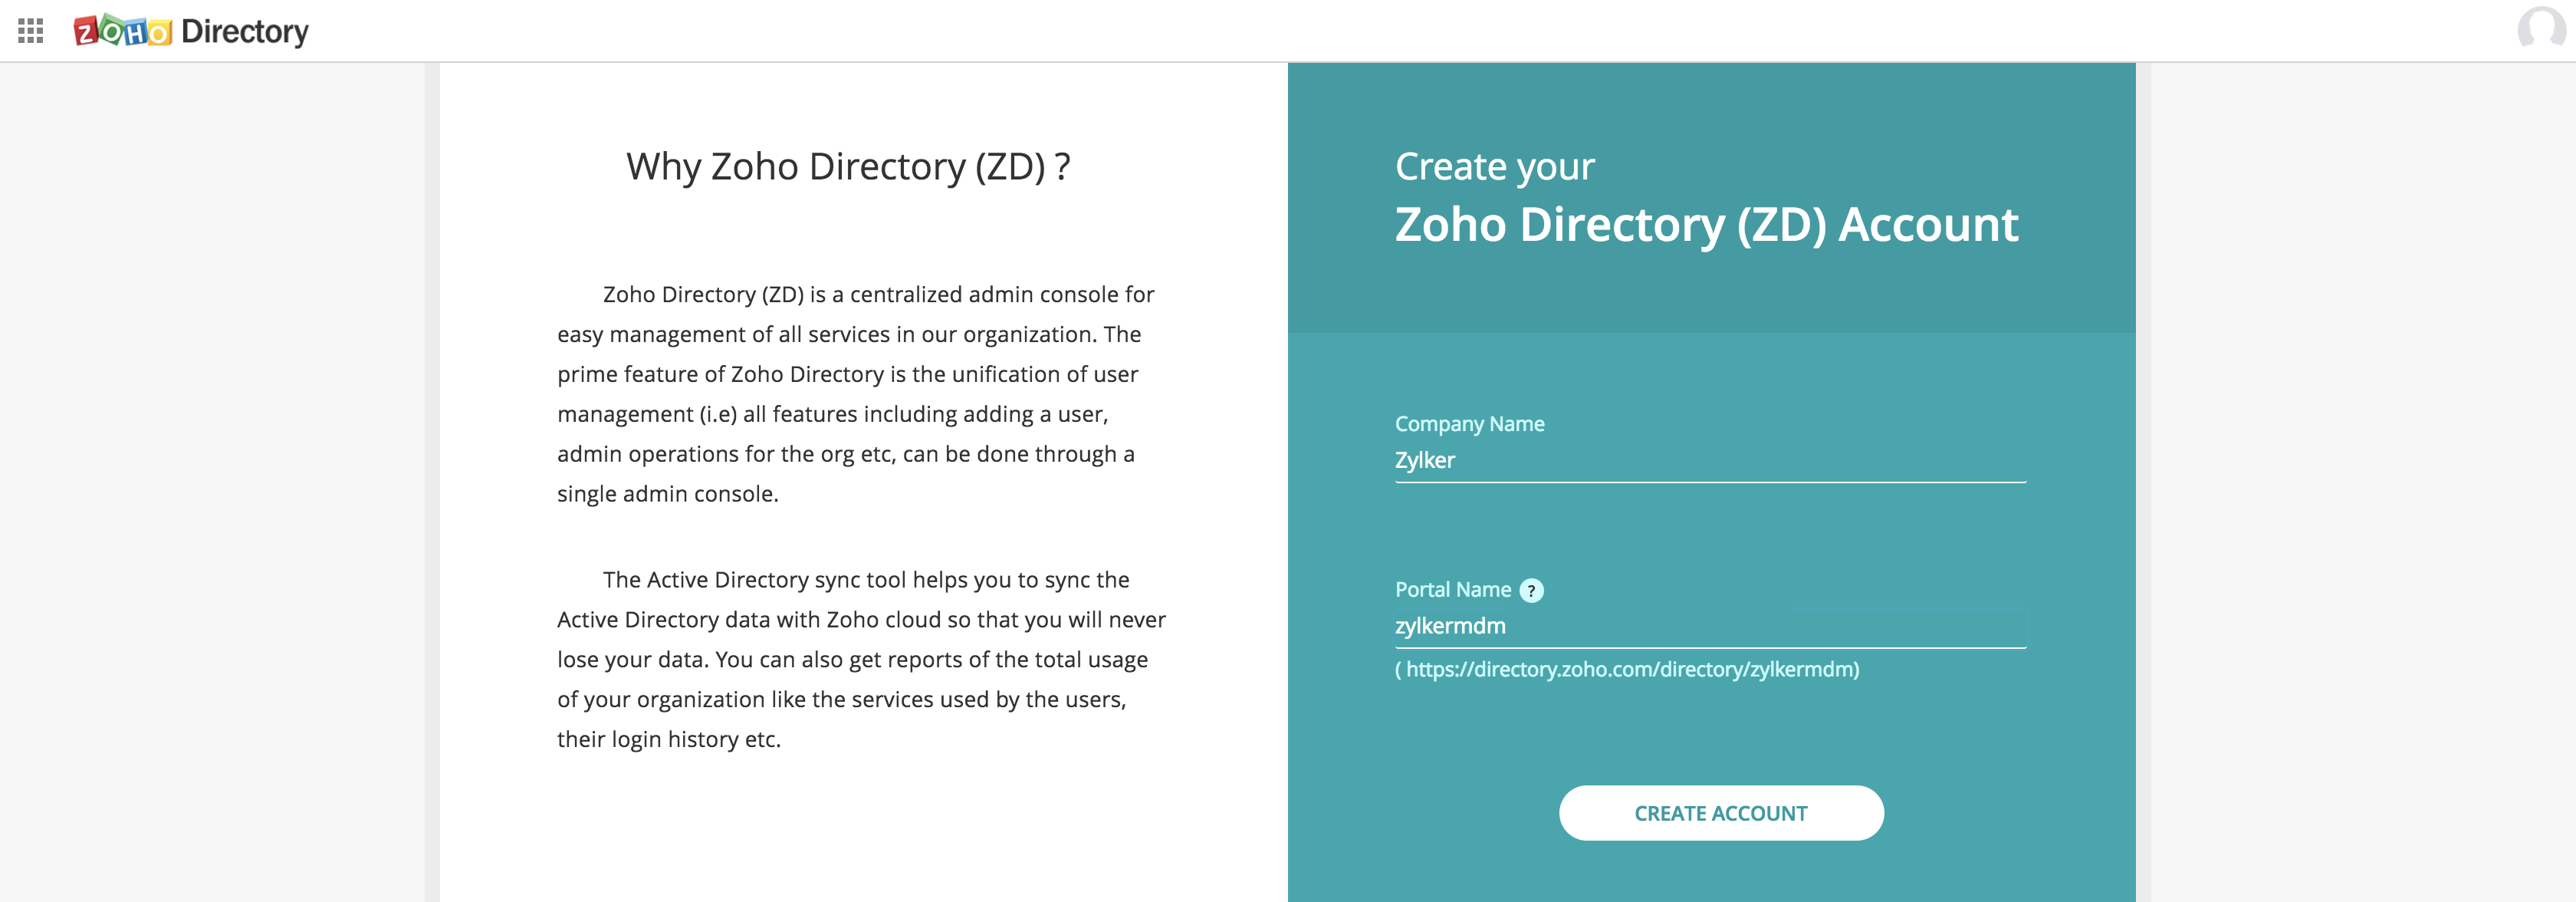
Task: Select the Zylker text in Company Name
Action: pos(1424,461)
